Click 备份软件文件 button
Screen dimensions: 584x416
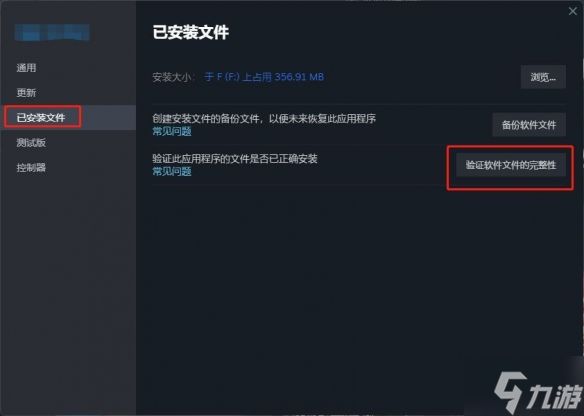click(529, 125)
